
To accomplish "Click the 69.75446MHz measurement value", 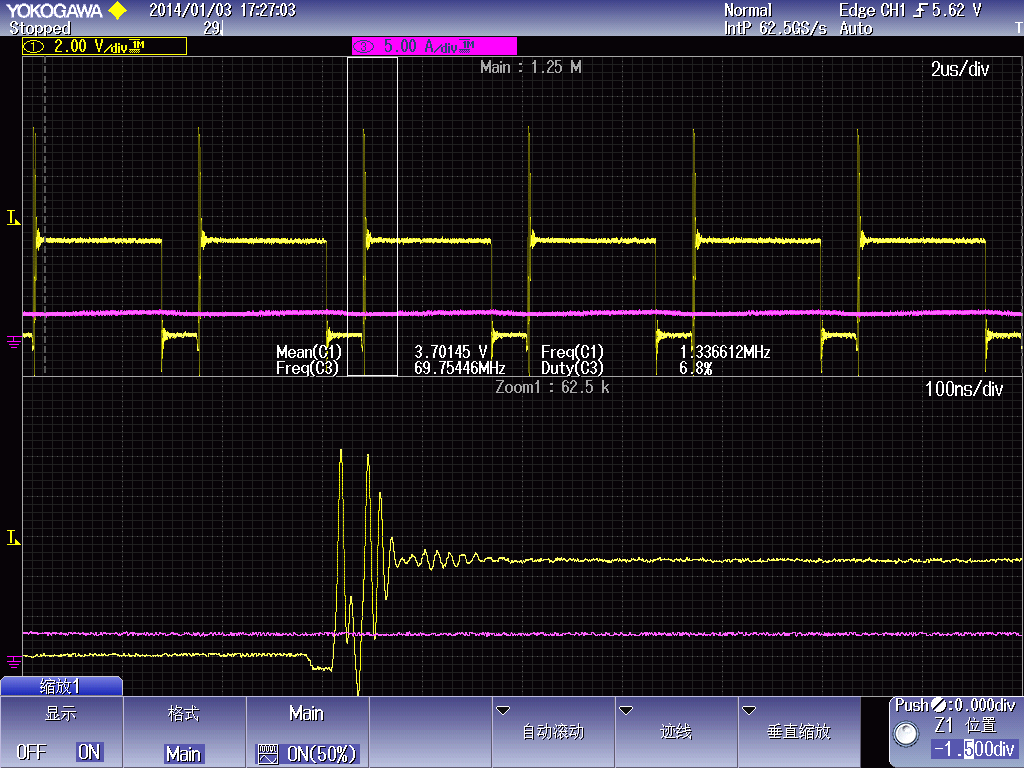I will (x=460, y=368).
